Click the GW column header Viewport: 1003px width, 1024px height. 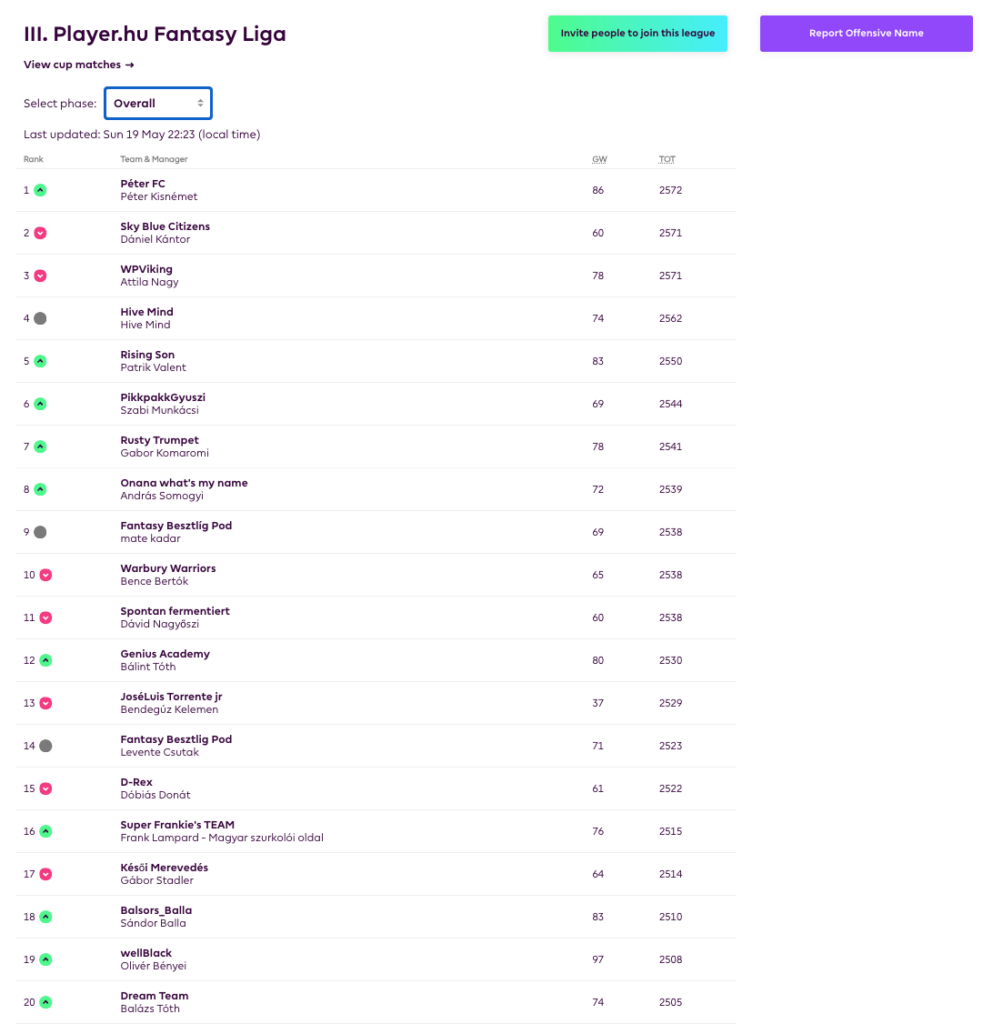tap(598, 159)
